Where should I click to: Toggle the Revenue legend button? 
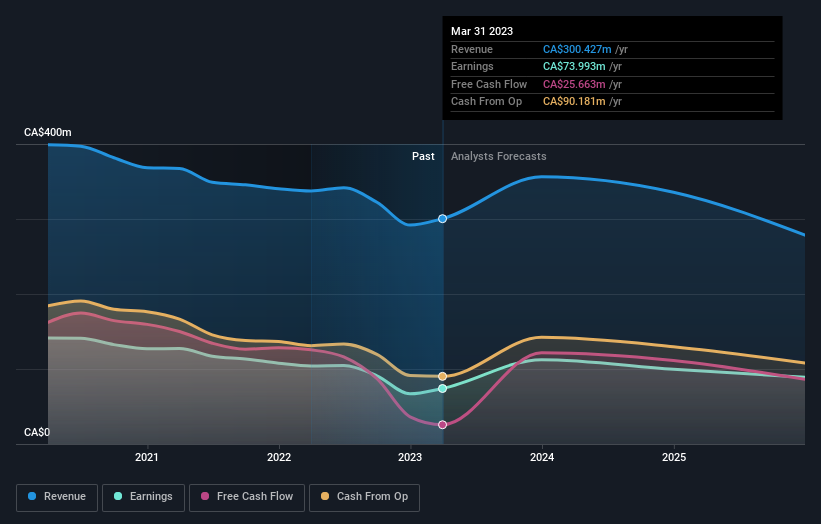[x=57, y=497]
